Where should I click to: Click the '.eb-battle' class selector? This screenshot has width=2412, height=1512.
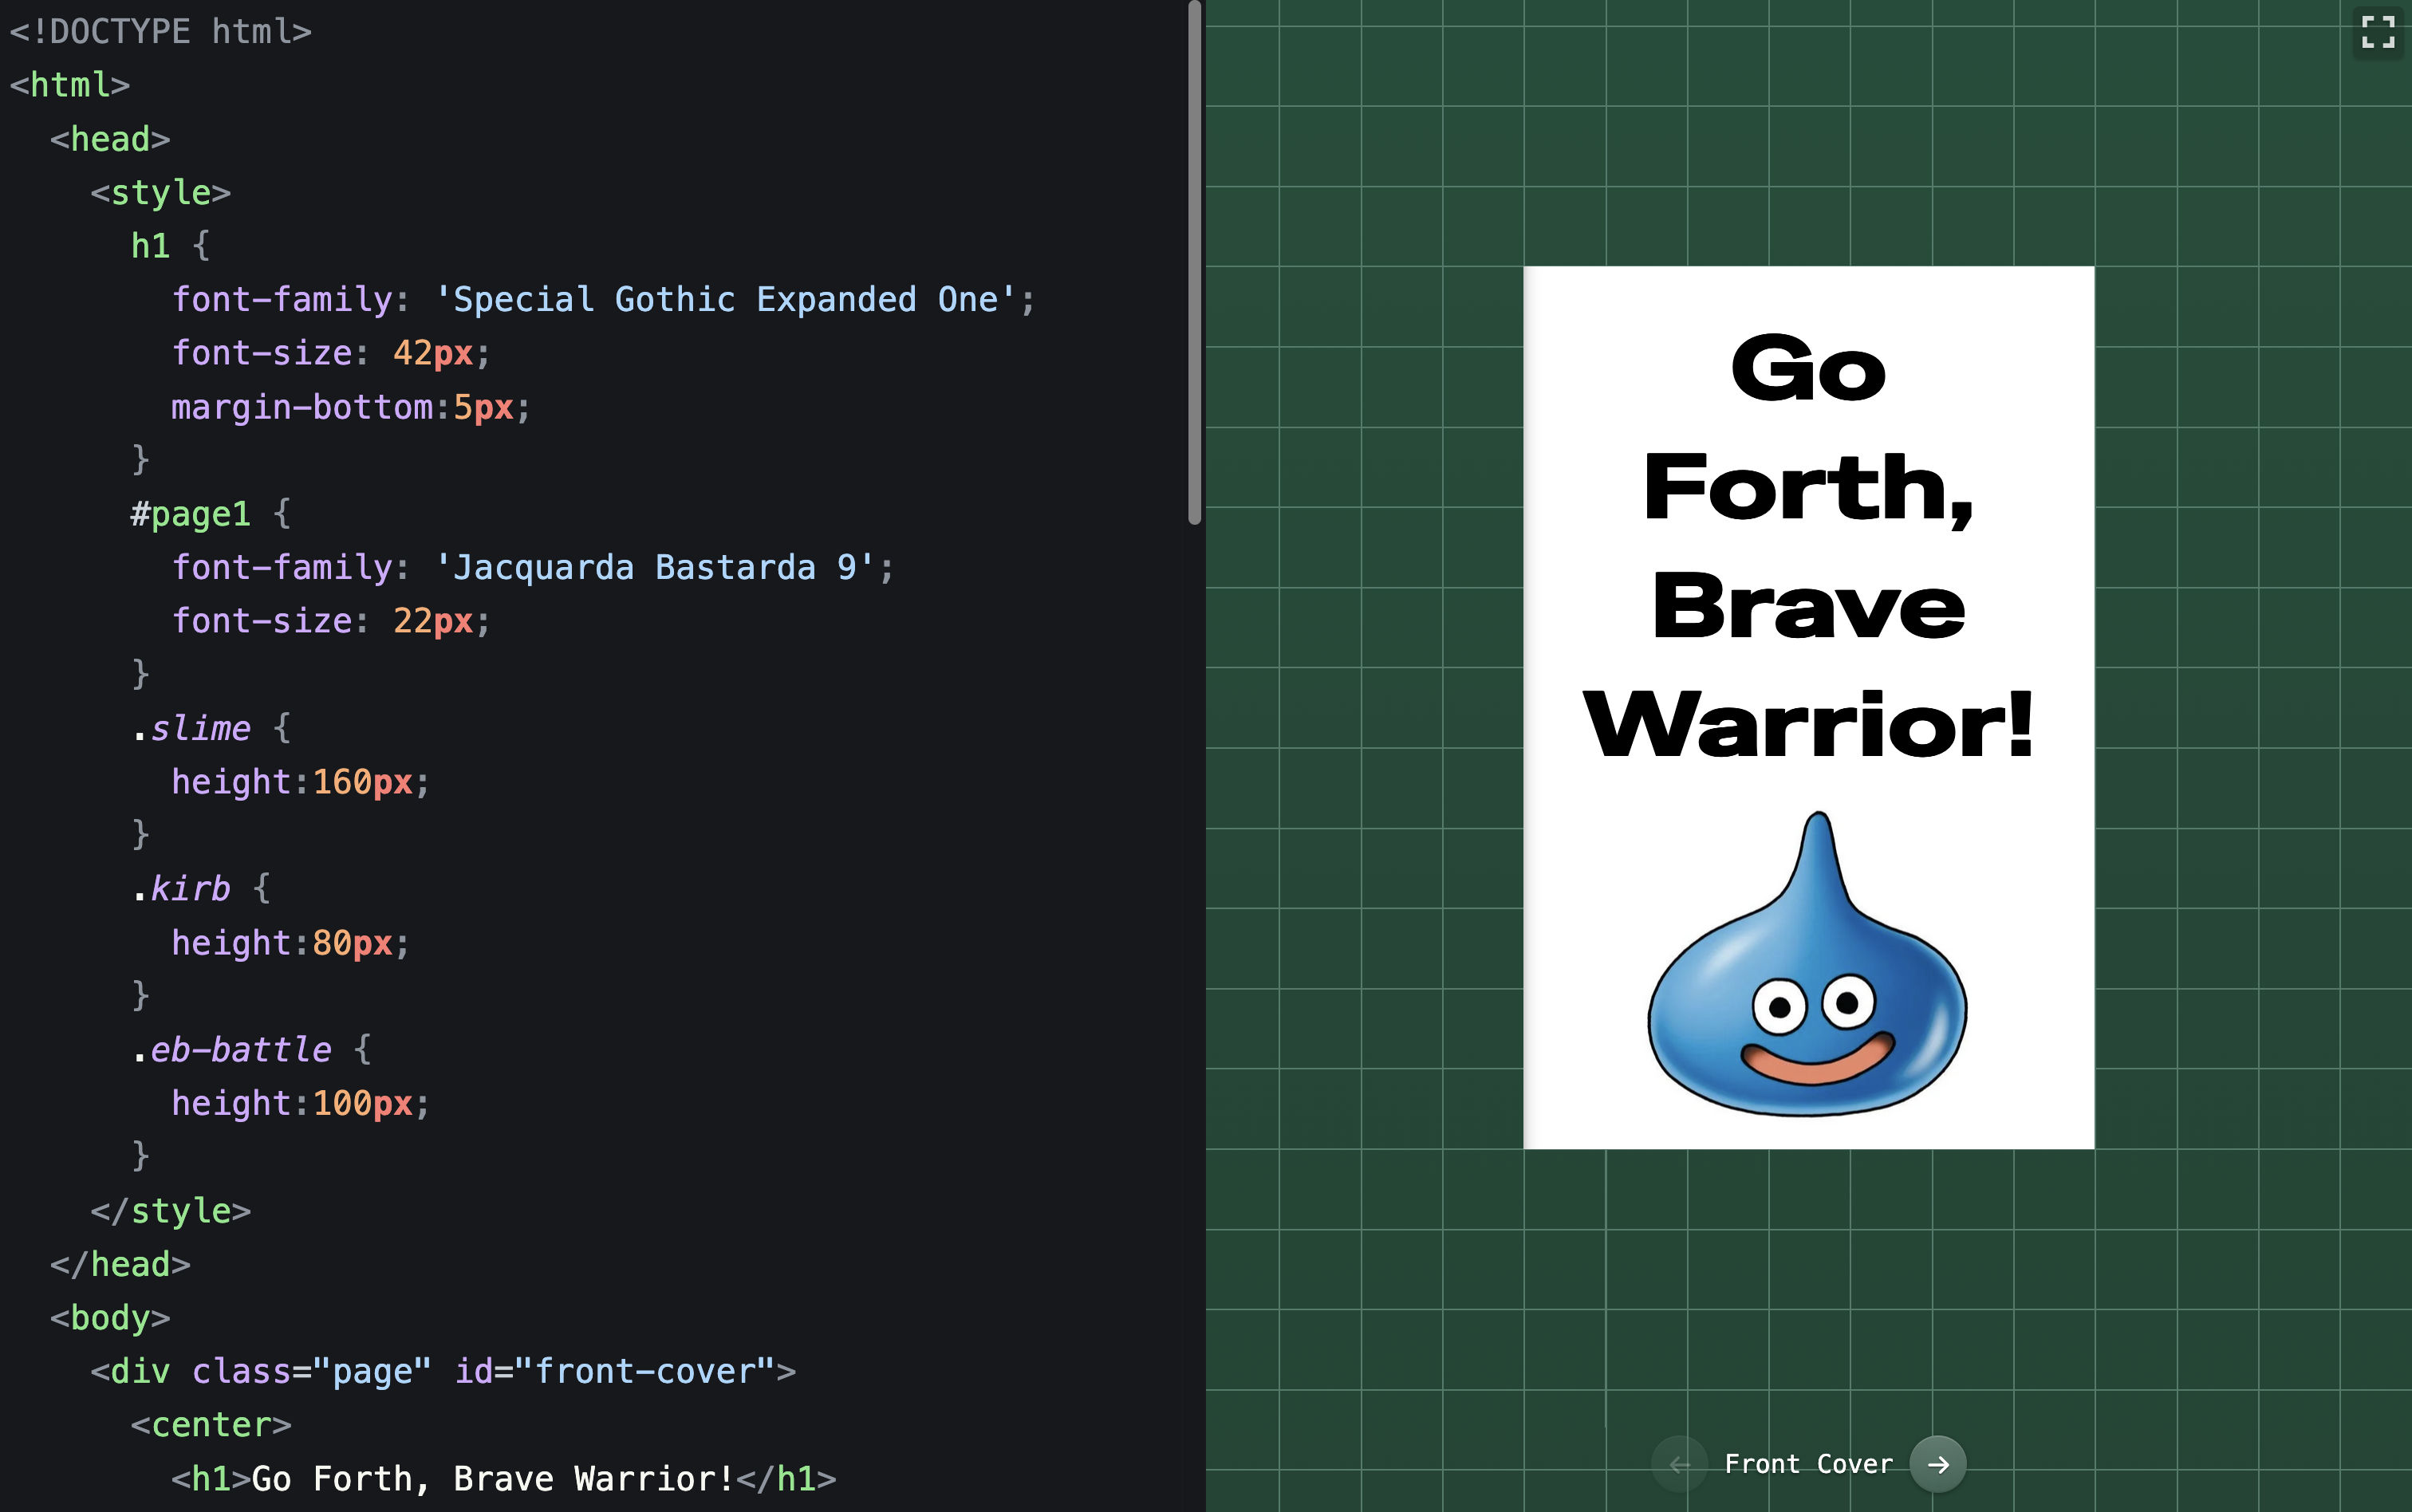231,1050
